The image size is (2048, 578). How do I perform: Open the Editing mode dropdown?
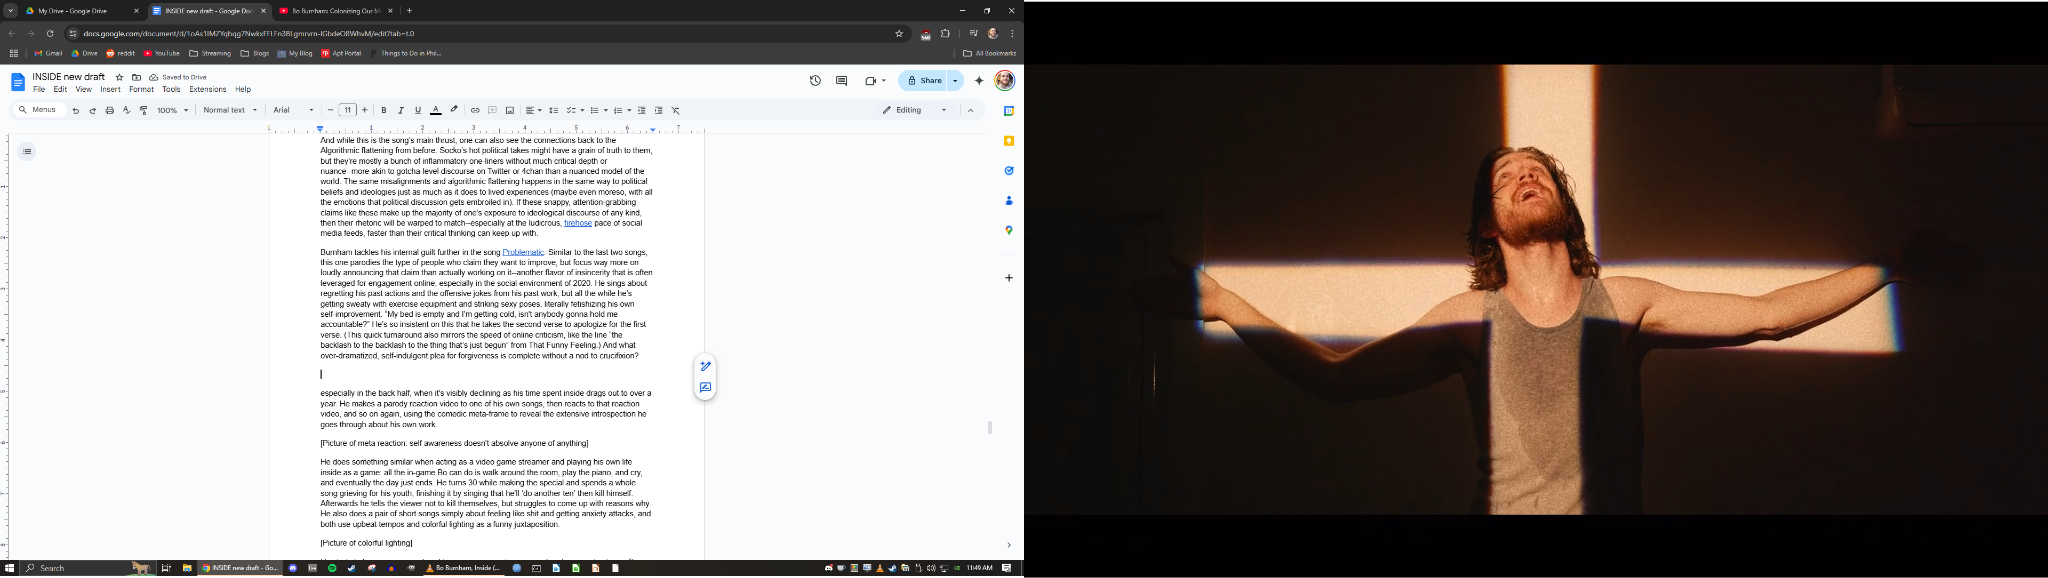pos(914,110)
